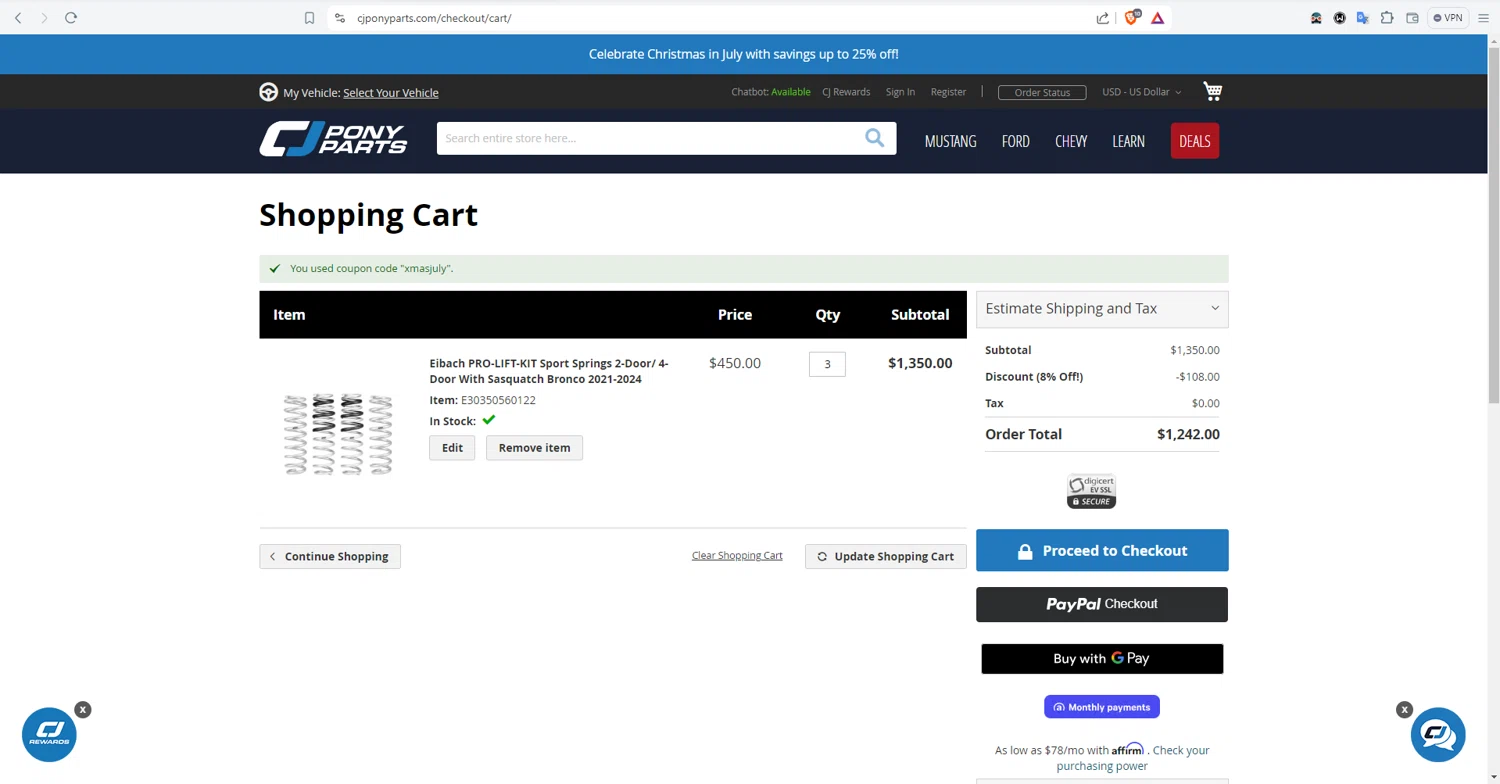The width and height of the screenshot is (1500, 784).
Task: Open the shopping cart icon in the header
Action: 1213,92
